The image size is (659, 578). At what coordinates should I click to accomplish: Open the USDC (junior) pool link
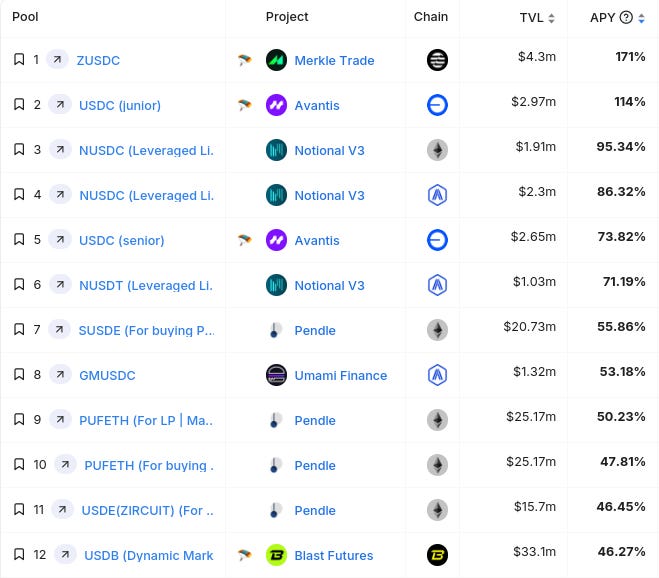tap(120, 106)
